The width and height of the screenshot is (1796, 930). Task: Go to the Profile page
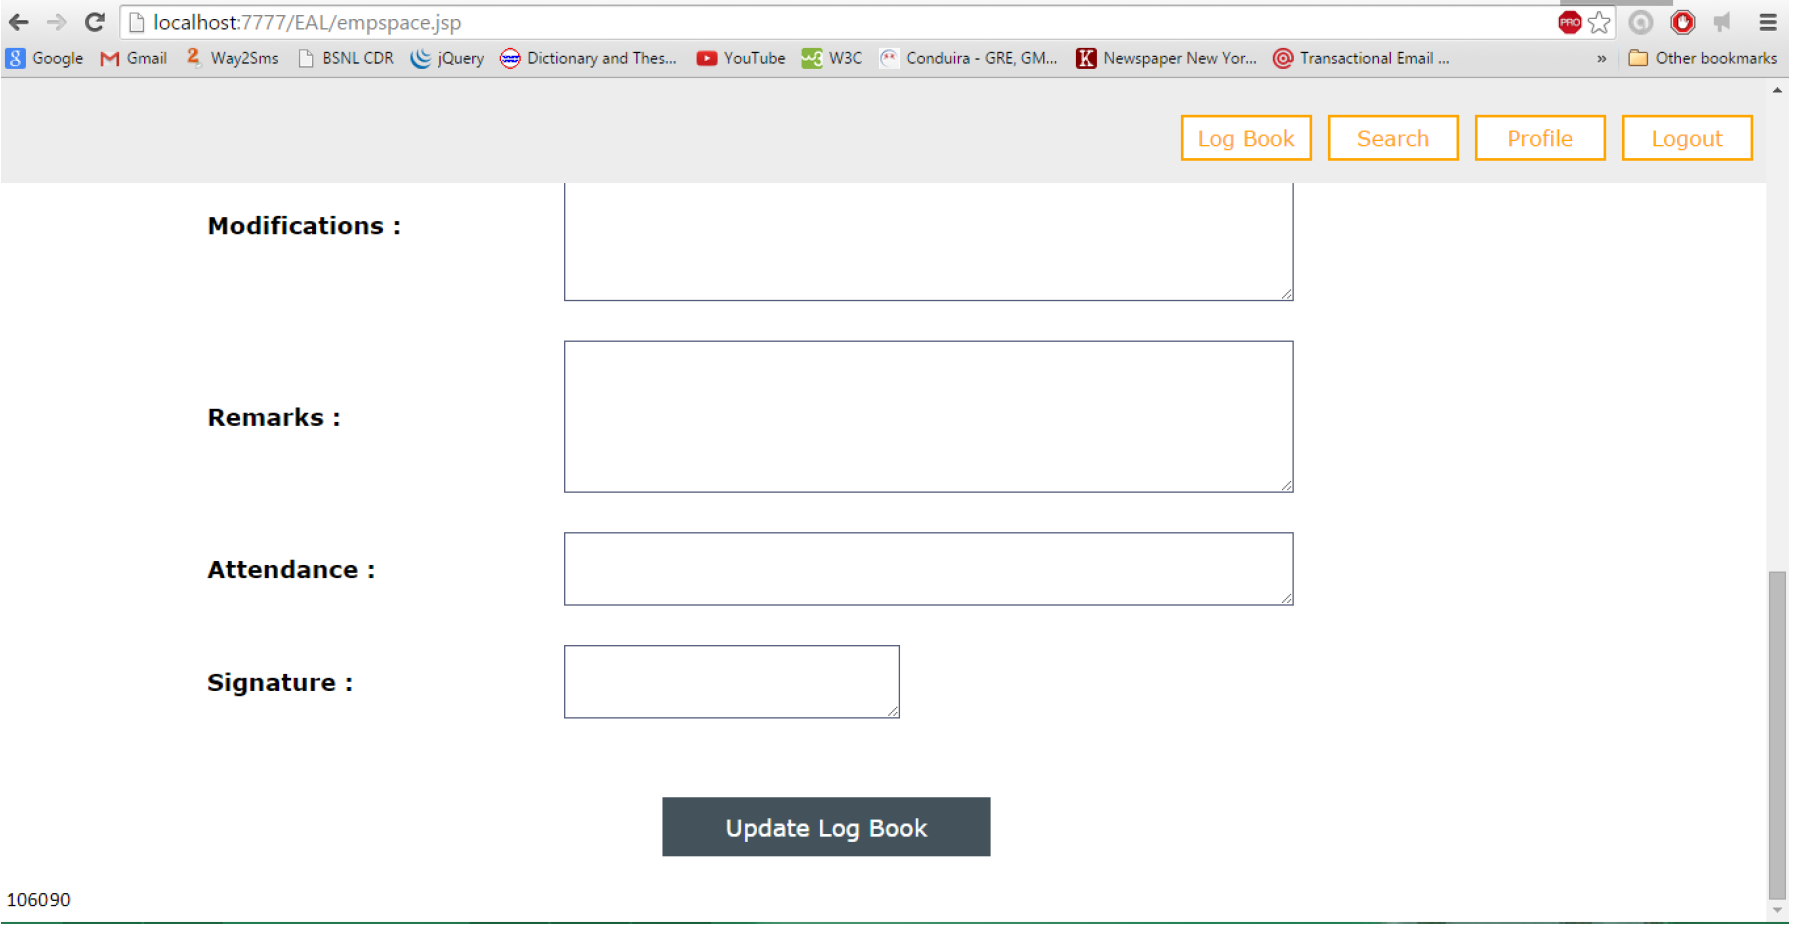coord(1539,138)
